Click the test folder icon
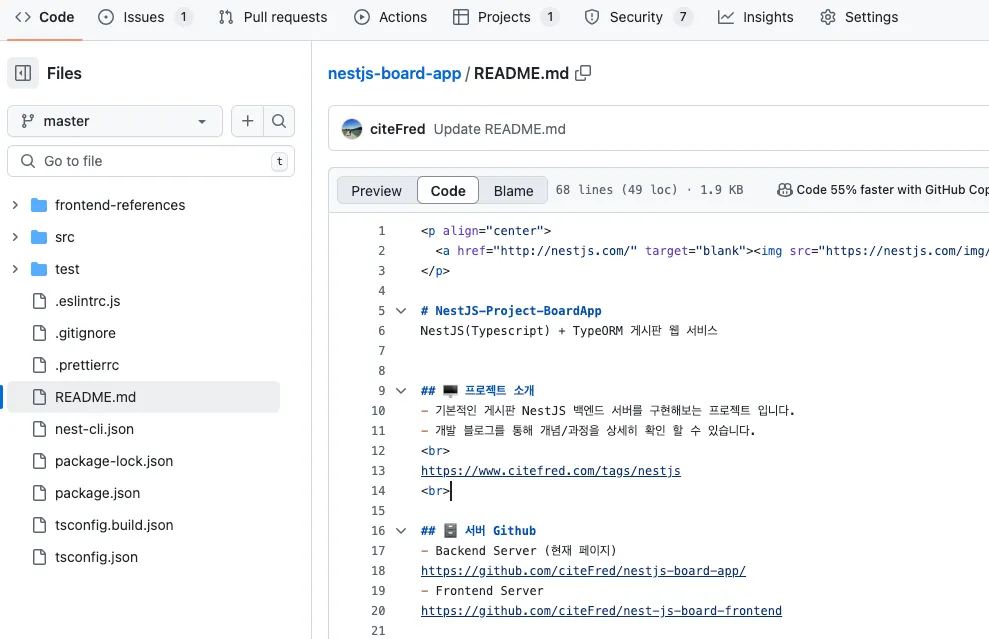Viewport: 989px width, 639px height. pyautogui.click(x=39, y=269)
